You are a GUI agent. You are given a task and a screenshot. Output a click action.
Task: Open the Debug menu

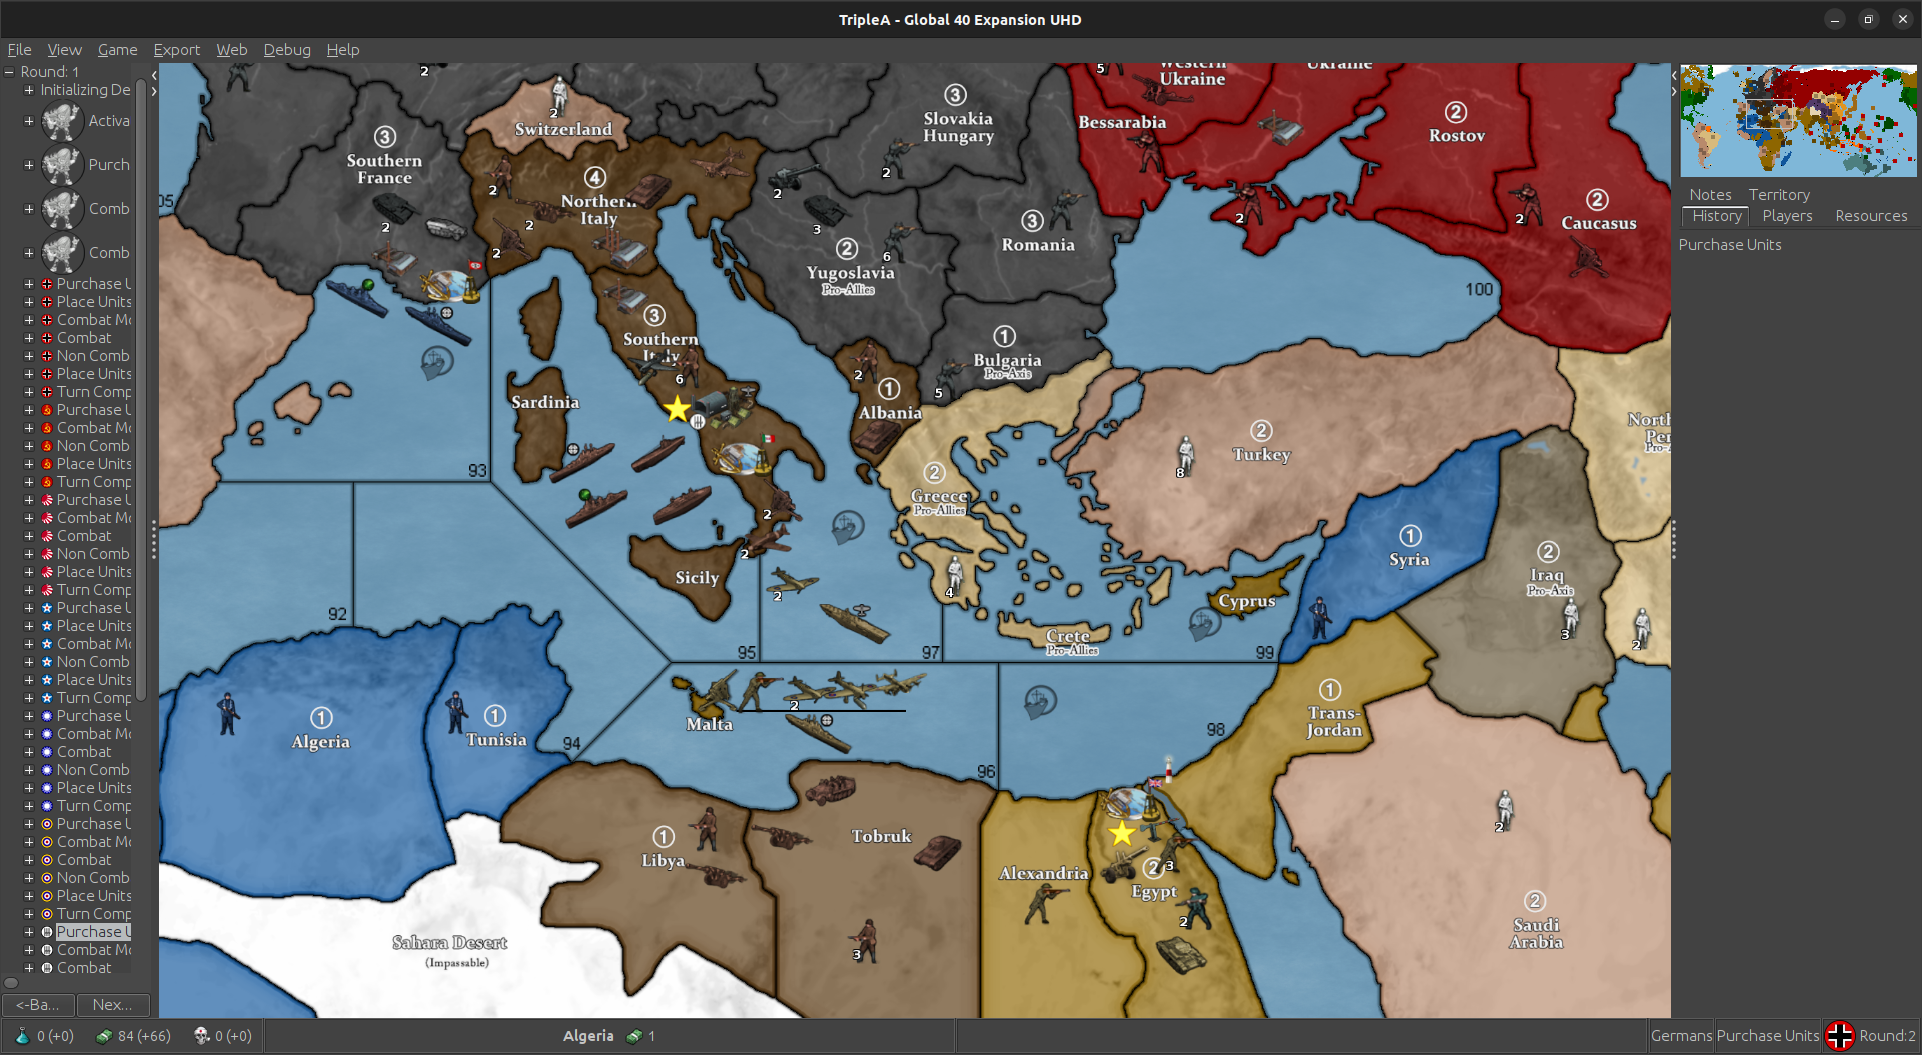pos(286,49)
